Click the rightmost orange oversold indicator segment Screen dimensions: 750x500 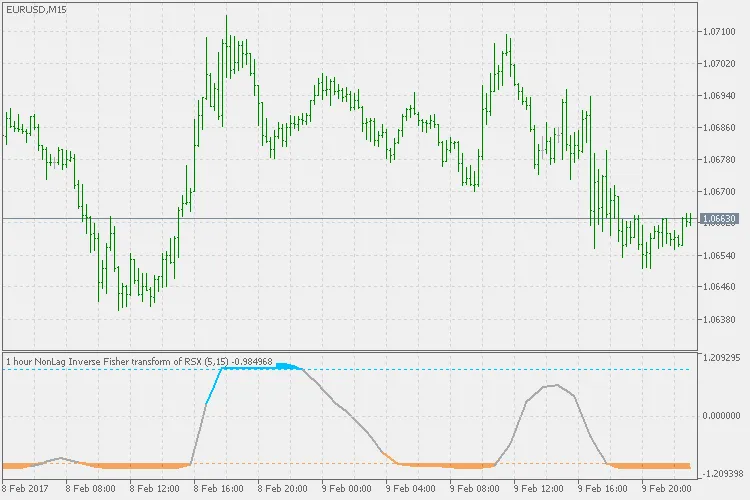click(x=650, y=466)
